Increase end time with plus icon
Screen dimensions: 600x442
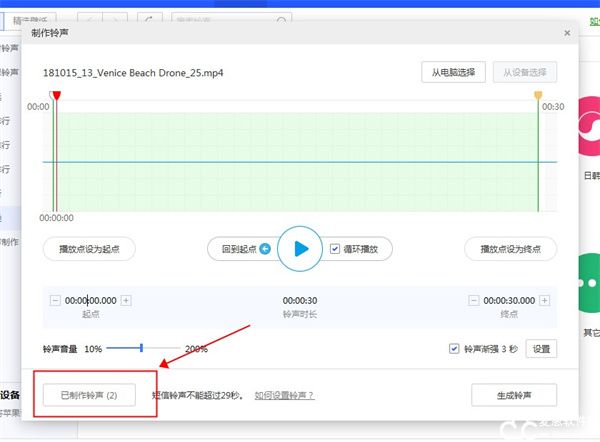coord(545,300)
